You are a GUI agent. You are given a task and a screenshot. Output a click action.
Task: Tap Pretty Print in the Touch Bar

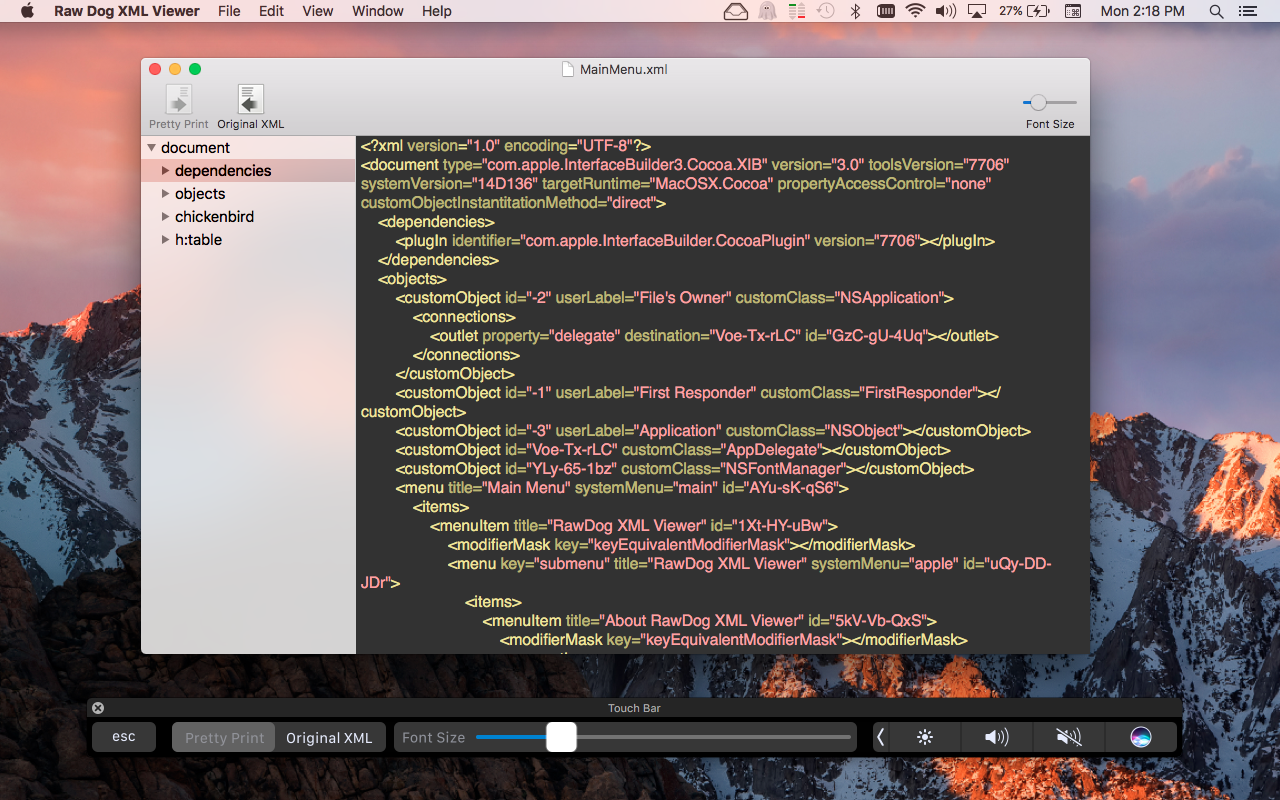pyautogui.click(x=224, y=737)
